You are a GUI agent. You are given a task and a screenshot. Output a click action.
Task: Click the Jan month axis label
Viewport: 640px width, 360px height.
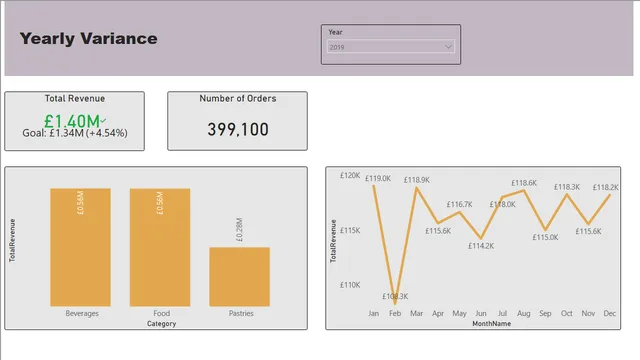(x=373, y=313)
